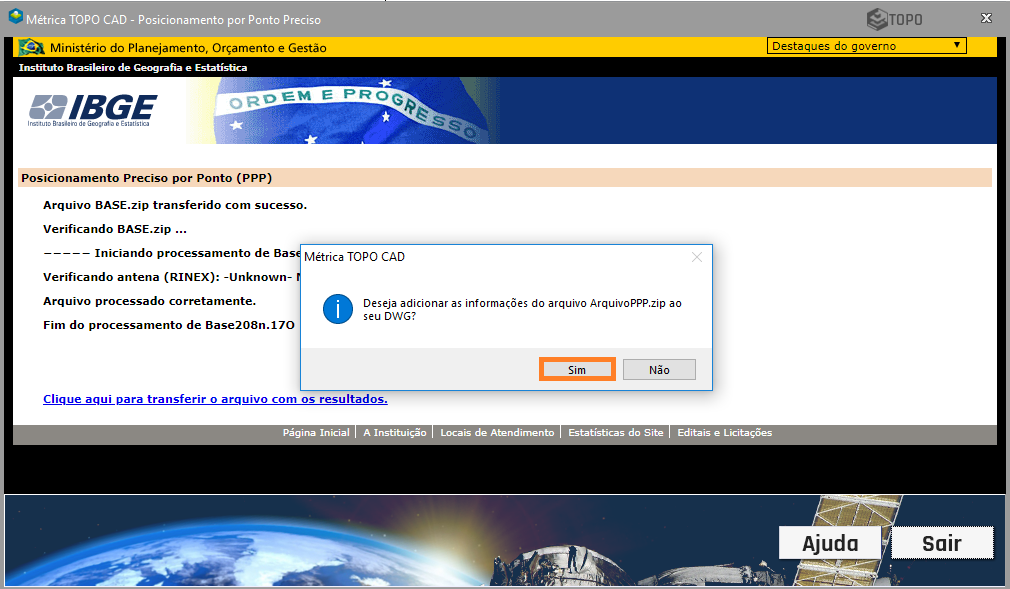Click the IBGE logo
Image resolution: width=1010 pixels, height=589 pixels.
pos(92,110)
